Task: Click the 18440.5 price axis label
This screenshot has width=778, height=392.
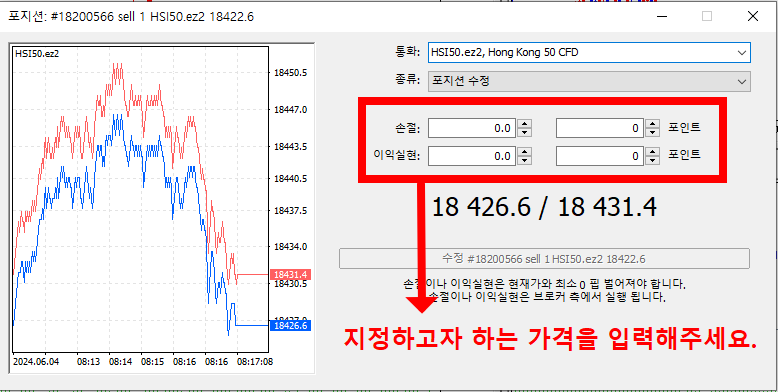Action: click(x=290, y=178)
